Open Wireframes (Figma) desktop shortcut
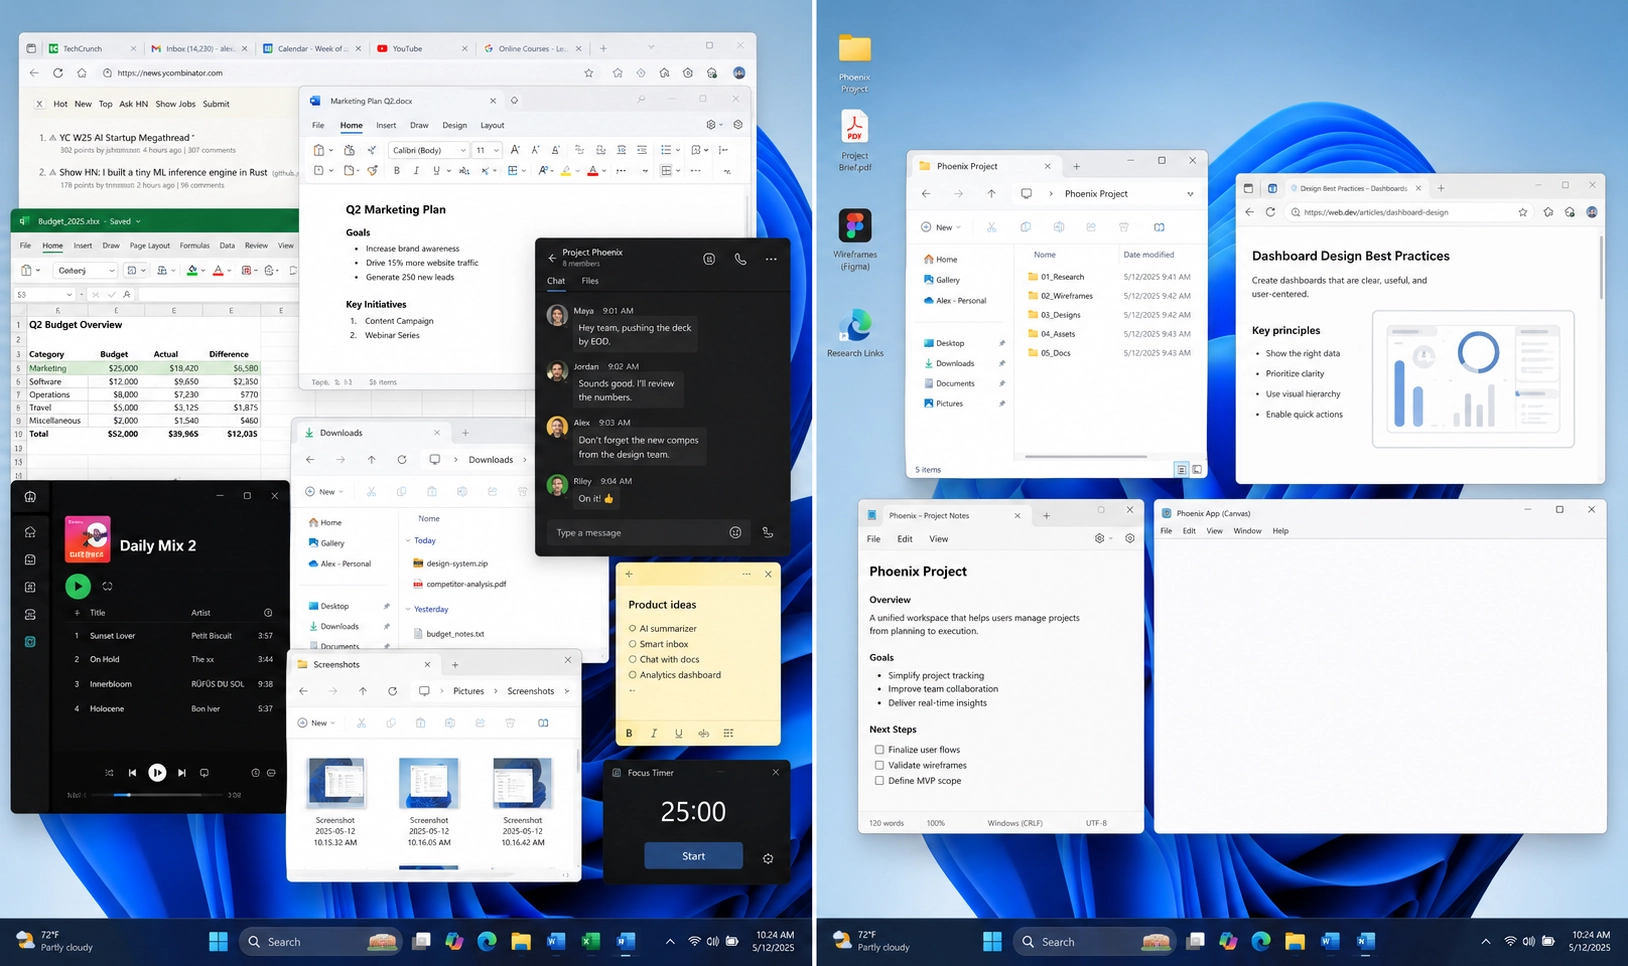The image size is (1628, 966). 855,240
